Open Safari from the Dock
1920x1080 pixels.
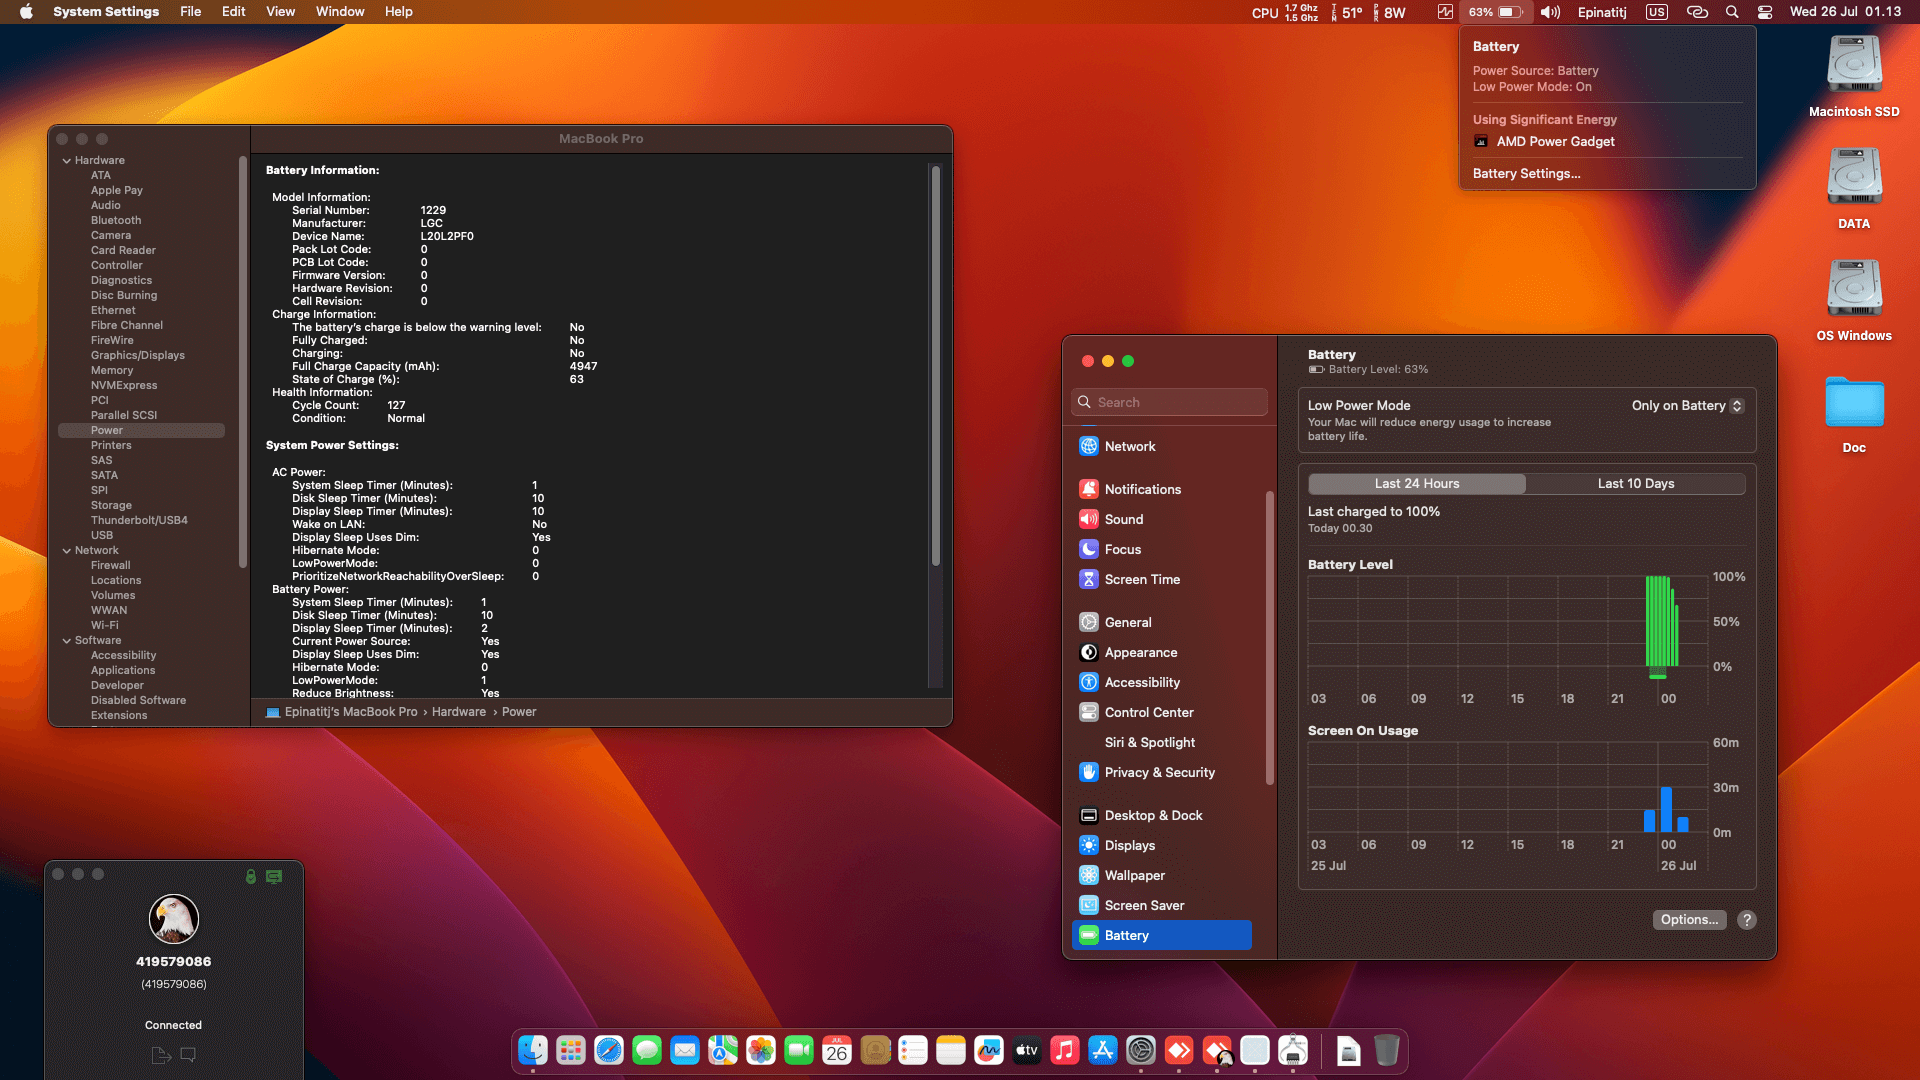click(x=608, y=1051)
